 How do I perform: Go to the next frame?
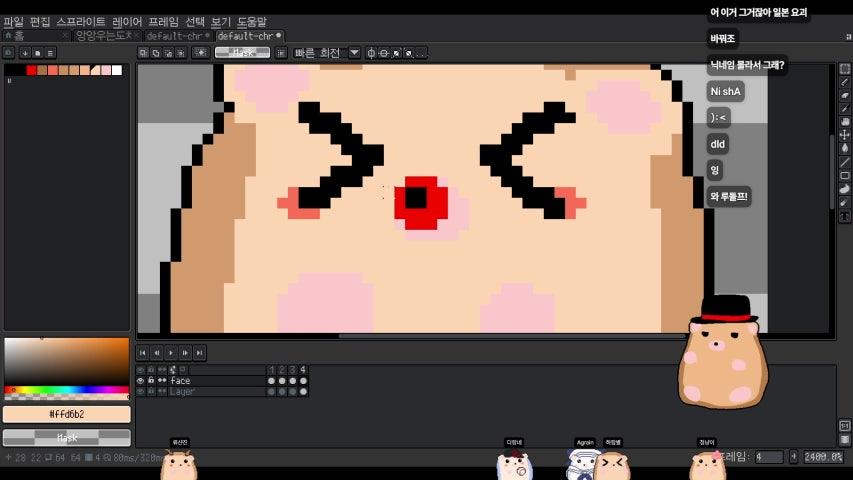coord(185,353)
